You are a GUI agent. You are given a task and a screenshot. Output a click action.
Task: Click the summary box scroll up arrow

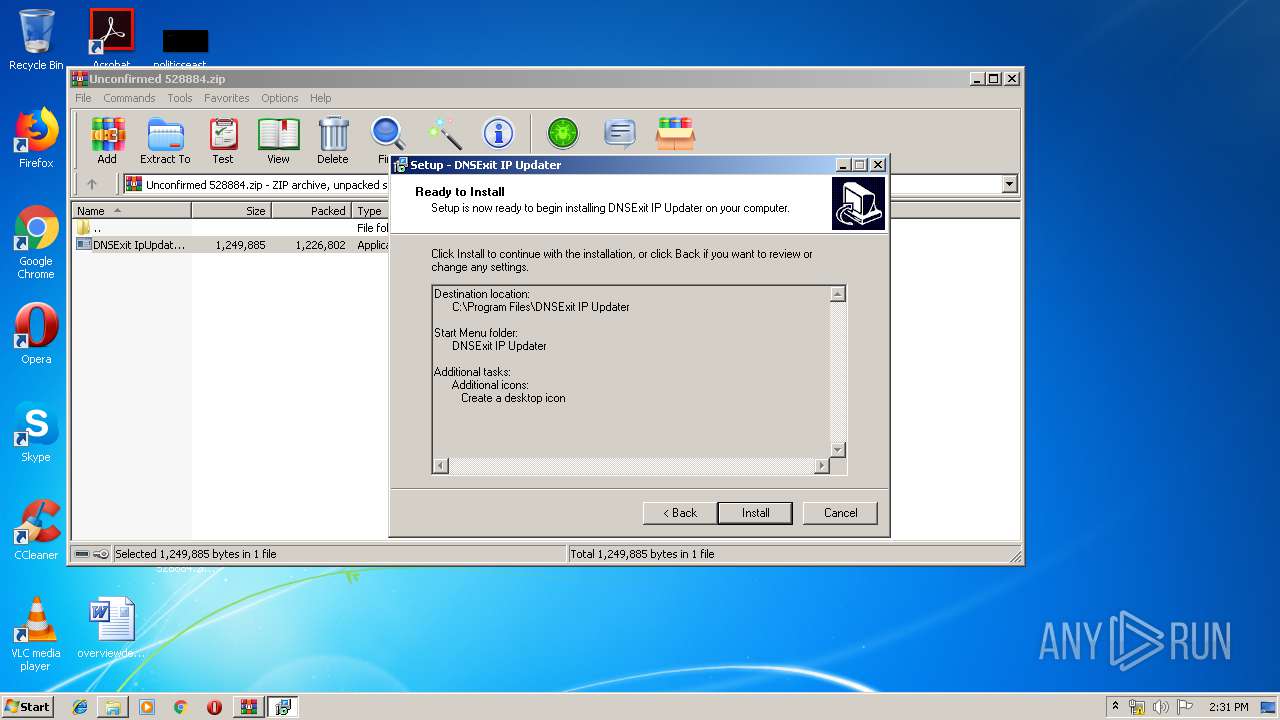838,294
